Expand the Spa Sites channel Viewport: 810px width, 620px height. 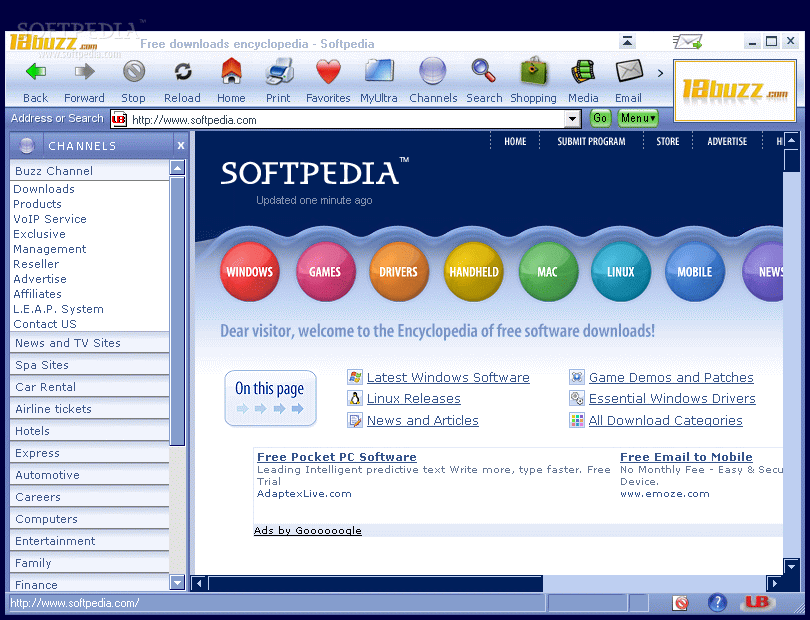click(x=89, y=365)
